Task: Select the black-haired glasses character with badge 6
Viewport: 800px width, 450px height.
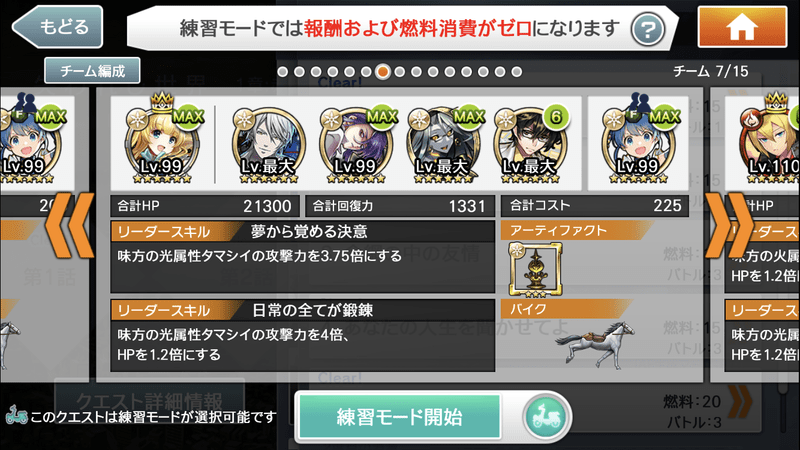Action: (529, 143)
